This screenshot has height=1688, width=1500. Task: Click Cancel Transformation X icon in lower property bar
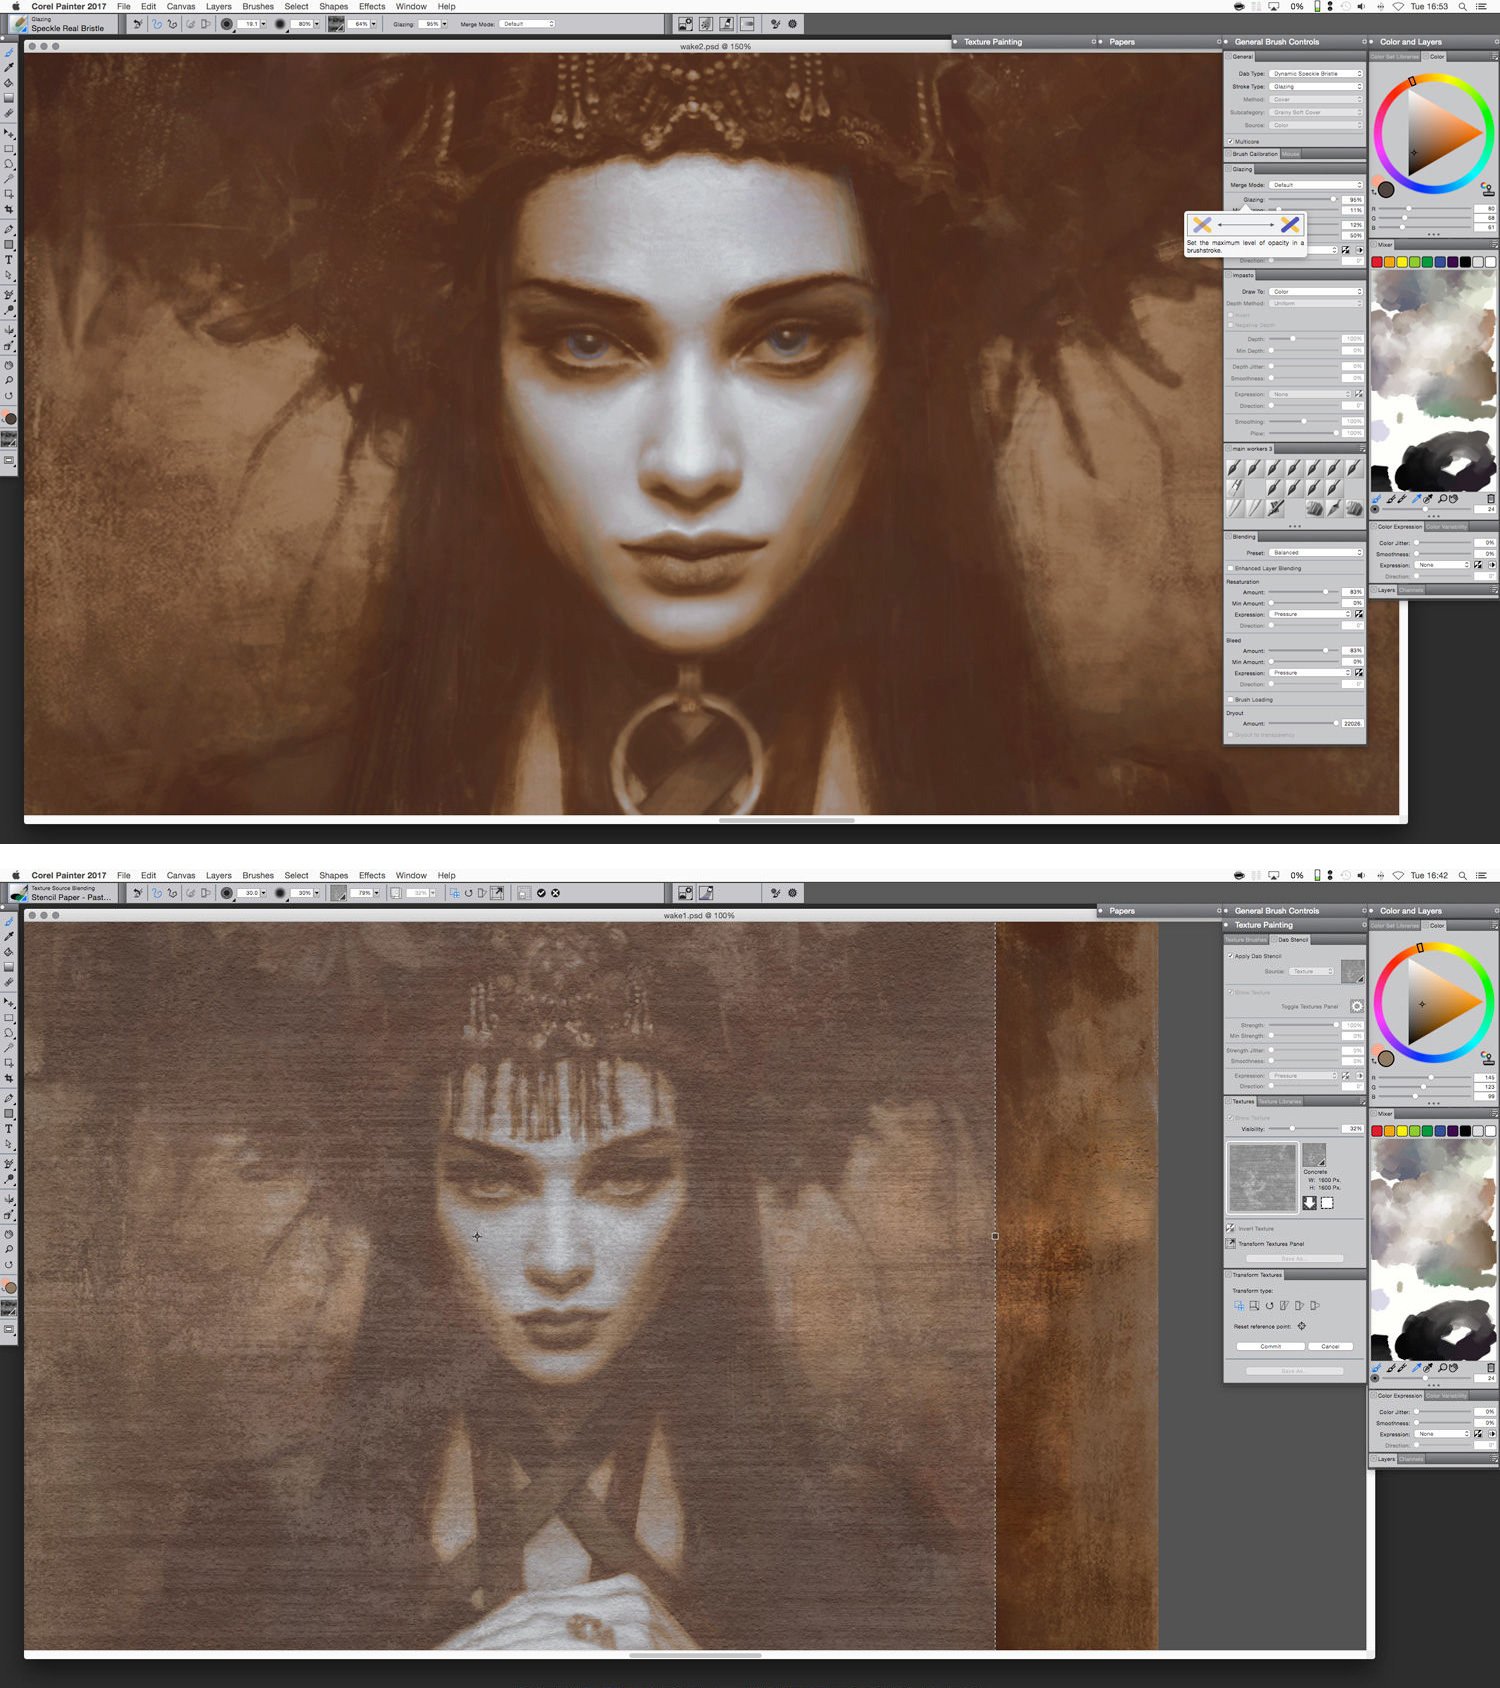[x=555, y=893]
